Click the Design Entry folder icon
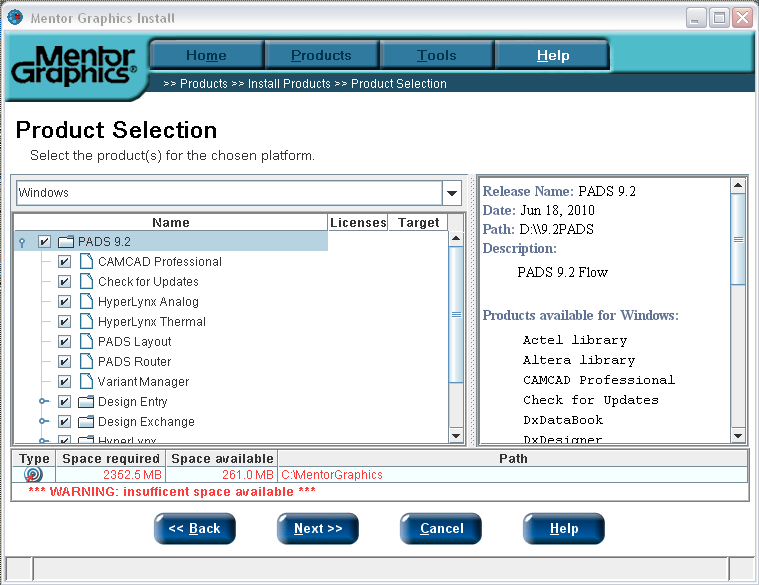Image resolution: width=759 pixels, height=585 pixels. [86, 402]
